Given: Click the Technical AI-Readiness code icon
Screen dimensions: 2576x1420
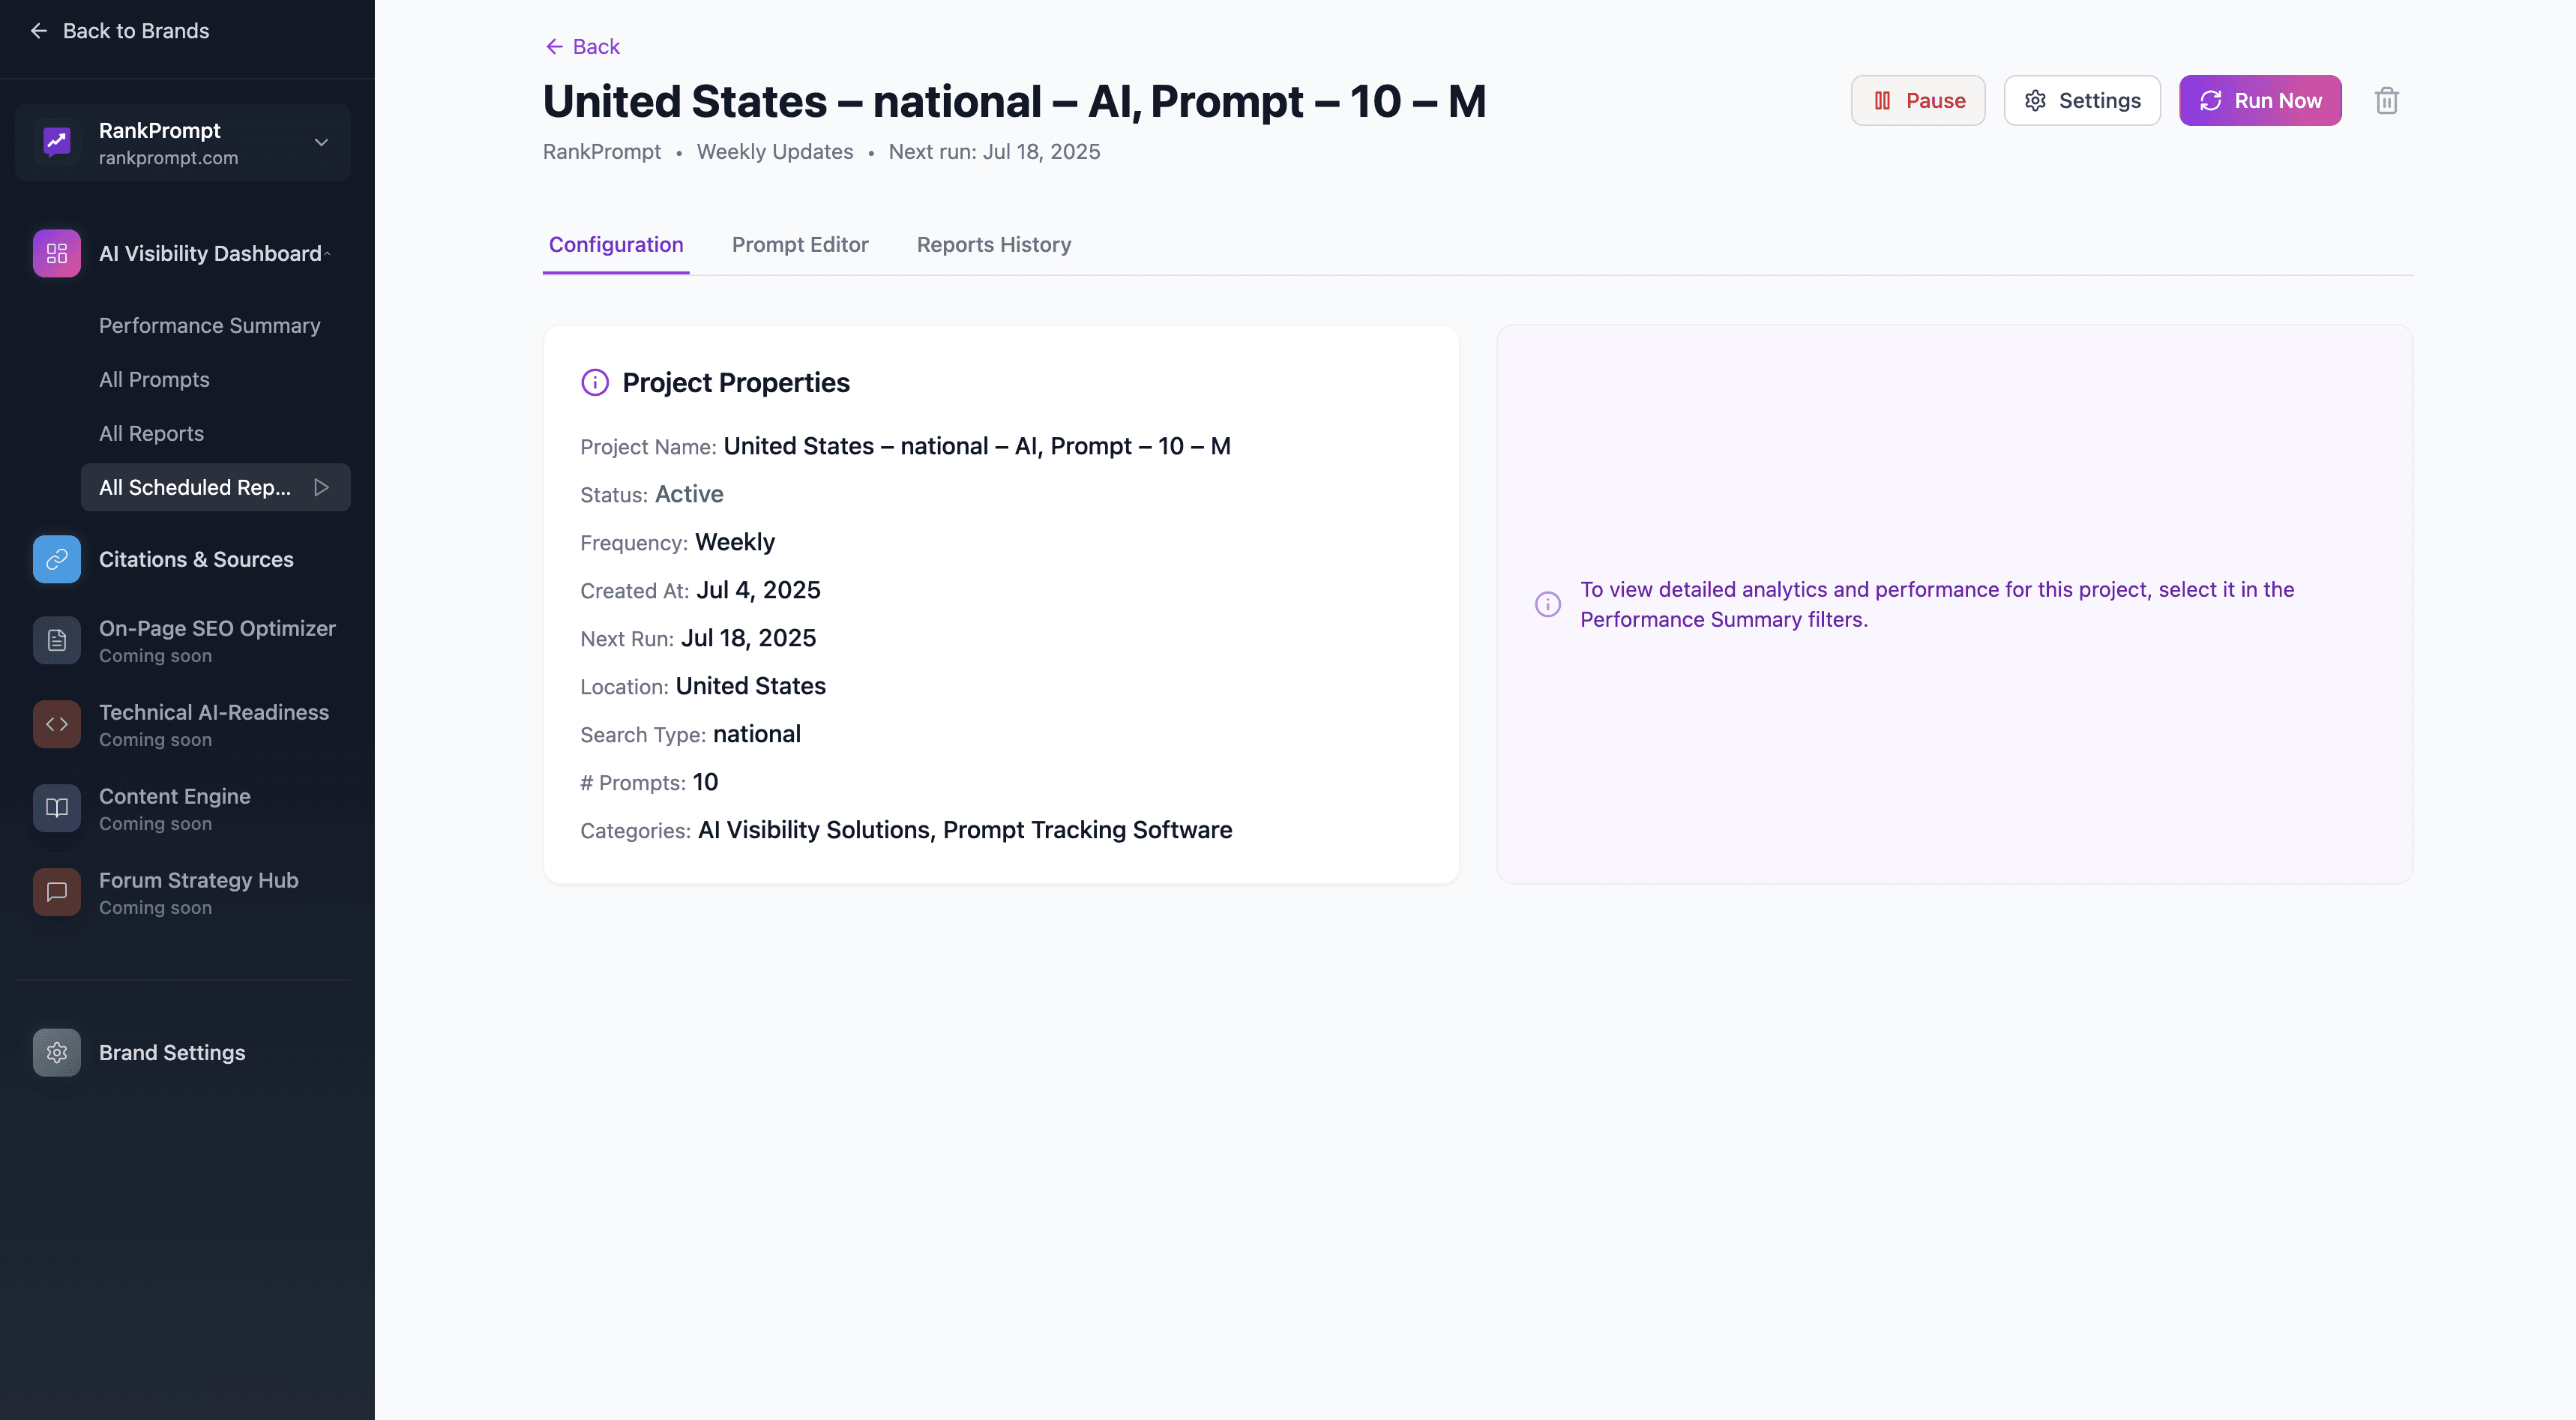Looking at the screenshot, I should point(57,725).
